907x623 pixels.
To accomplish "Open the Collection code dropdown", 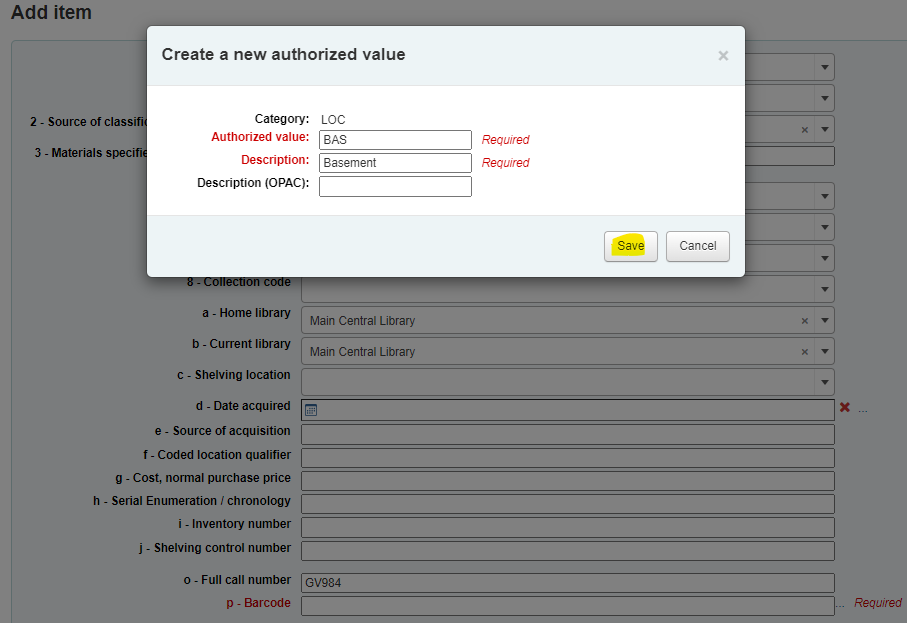I will [824, 289].
